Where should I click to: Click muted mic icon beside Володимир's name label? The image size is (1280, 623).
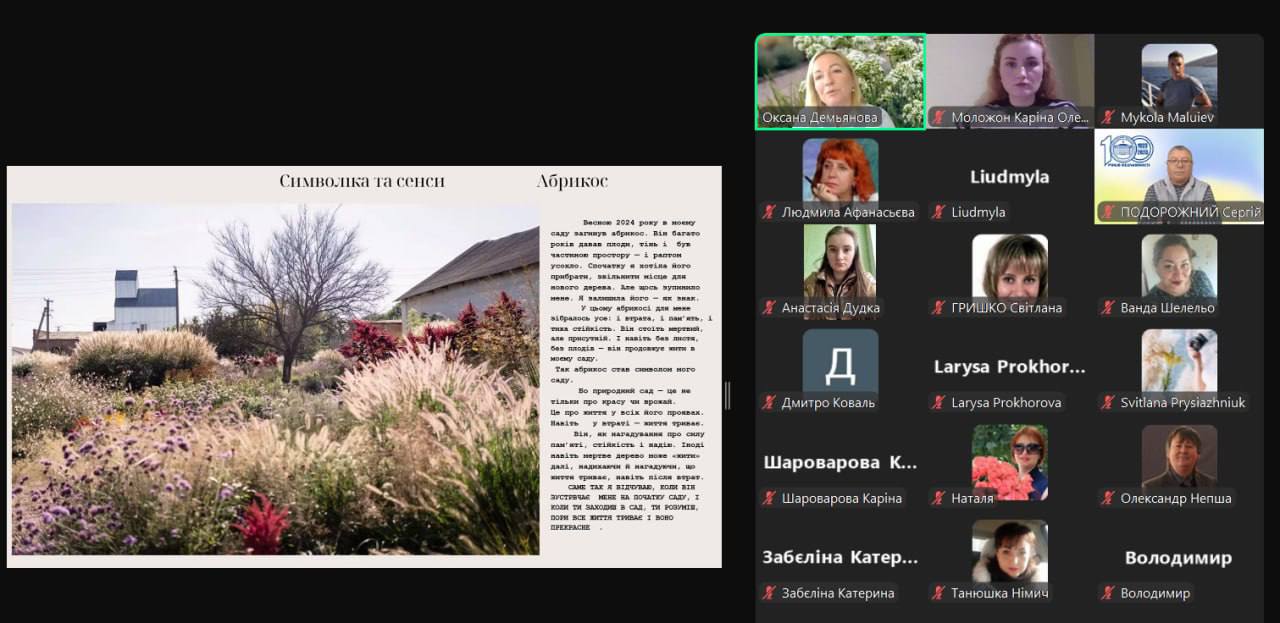(1108, 593)
